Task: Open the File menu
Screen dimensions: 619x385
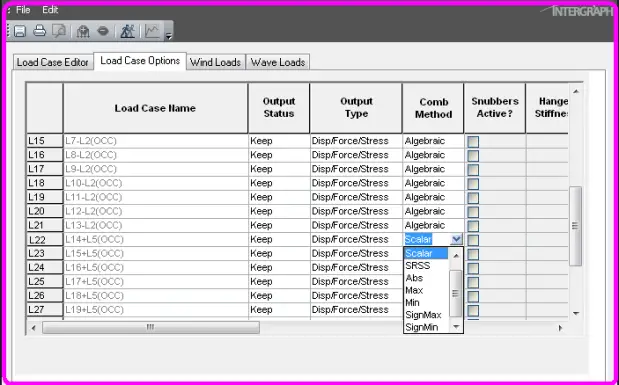Action: click(x=23, y=10)
